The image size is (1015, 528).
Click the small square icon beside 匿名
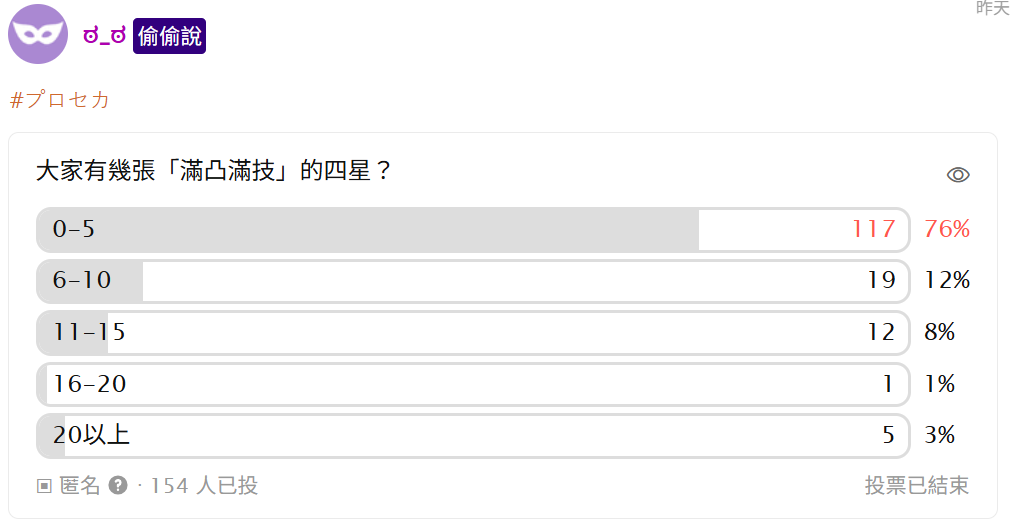pyautogui.click(x=44, y=486)
